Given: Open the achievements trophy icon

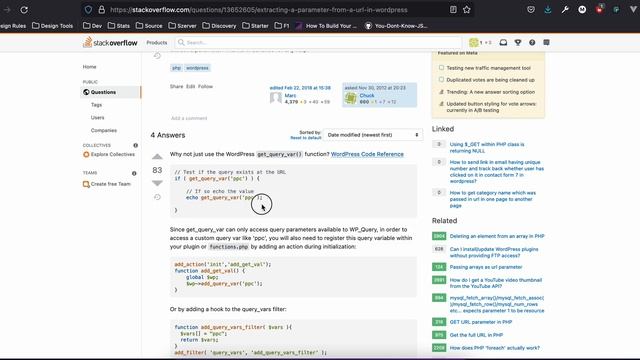Looking at the screenshot, I should point(518,42).
